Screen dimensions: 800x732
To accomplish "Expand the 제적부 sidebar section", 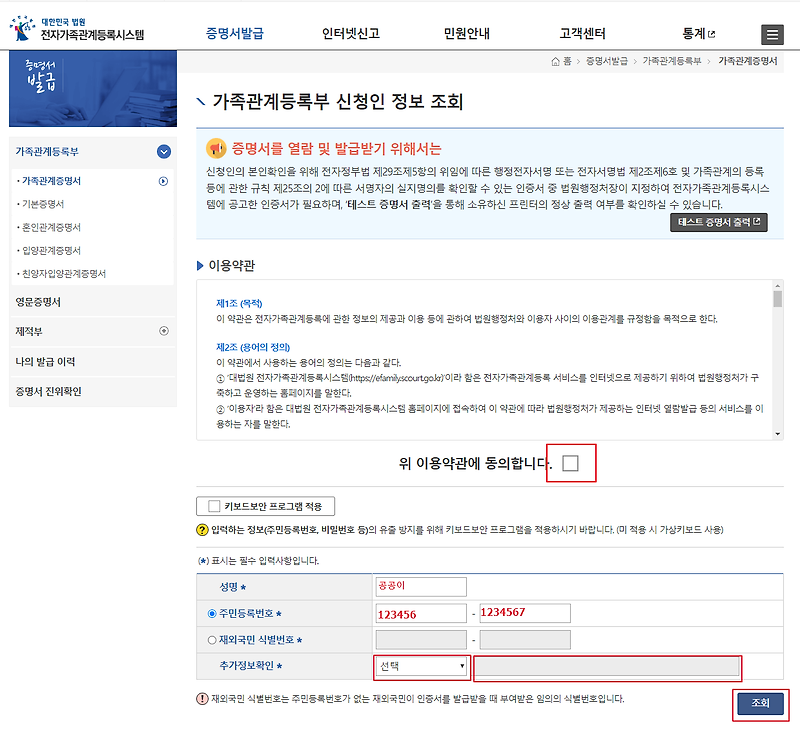I will point(164,331).
